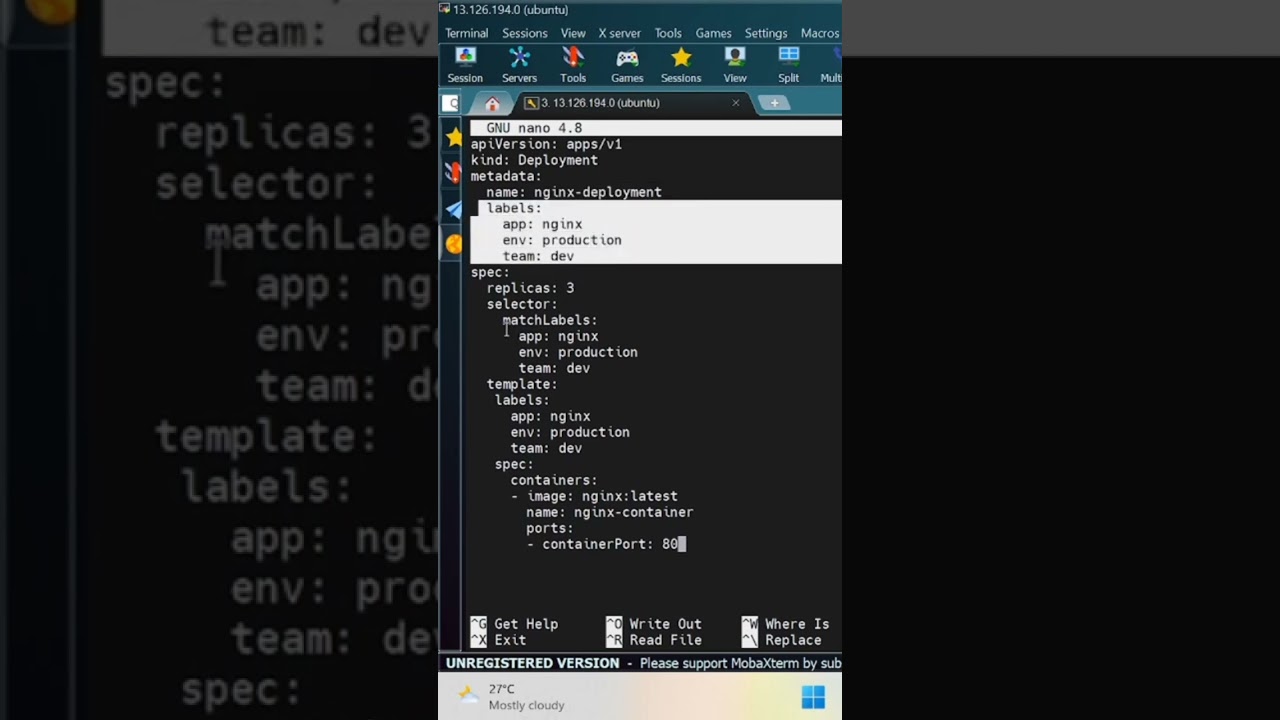The height and width of the screenshot is (720, 1280).
Task: Click the UNREGISTERED VERSION support banner
Action: click(641, 663)
